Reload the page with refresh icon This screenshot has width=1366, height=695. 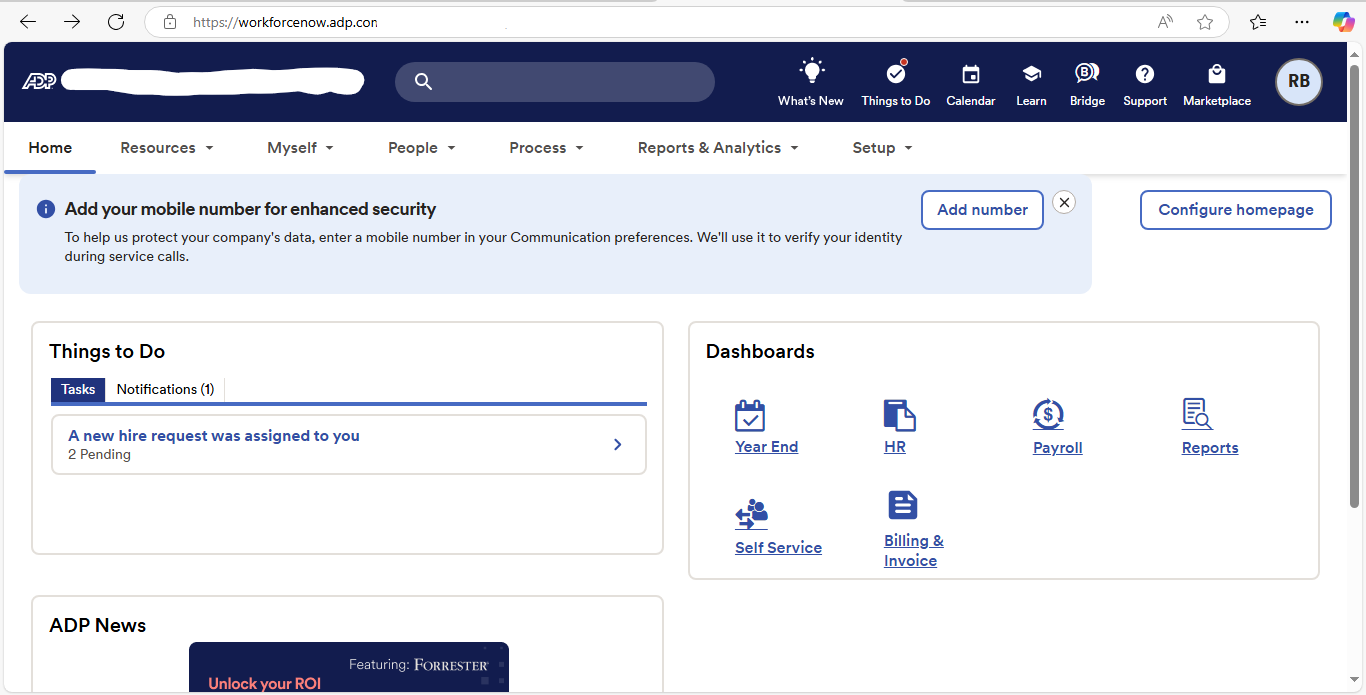point(116,21)
